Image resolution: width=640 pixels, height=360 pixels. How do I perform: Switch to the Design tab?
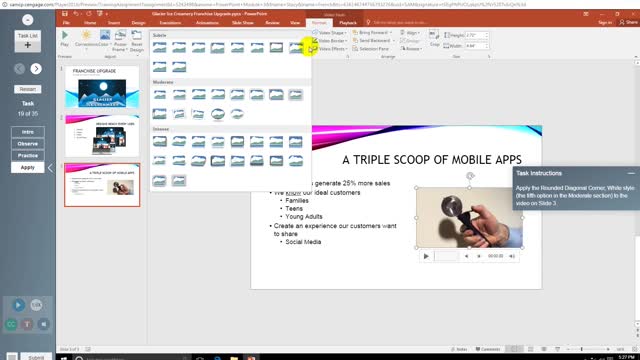(x=138, y=23)
